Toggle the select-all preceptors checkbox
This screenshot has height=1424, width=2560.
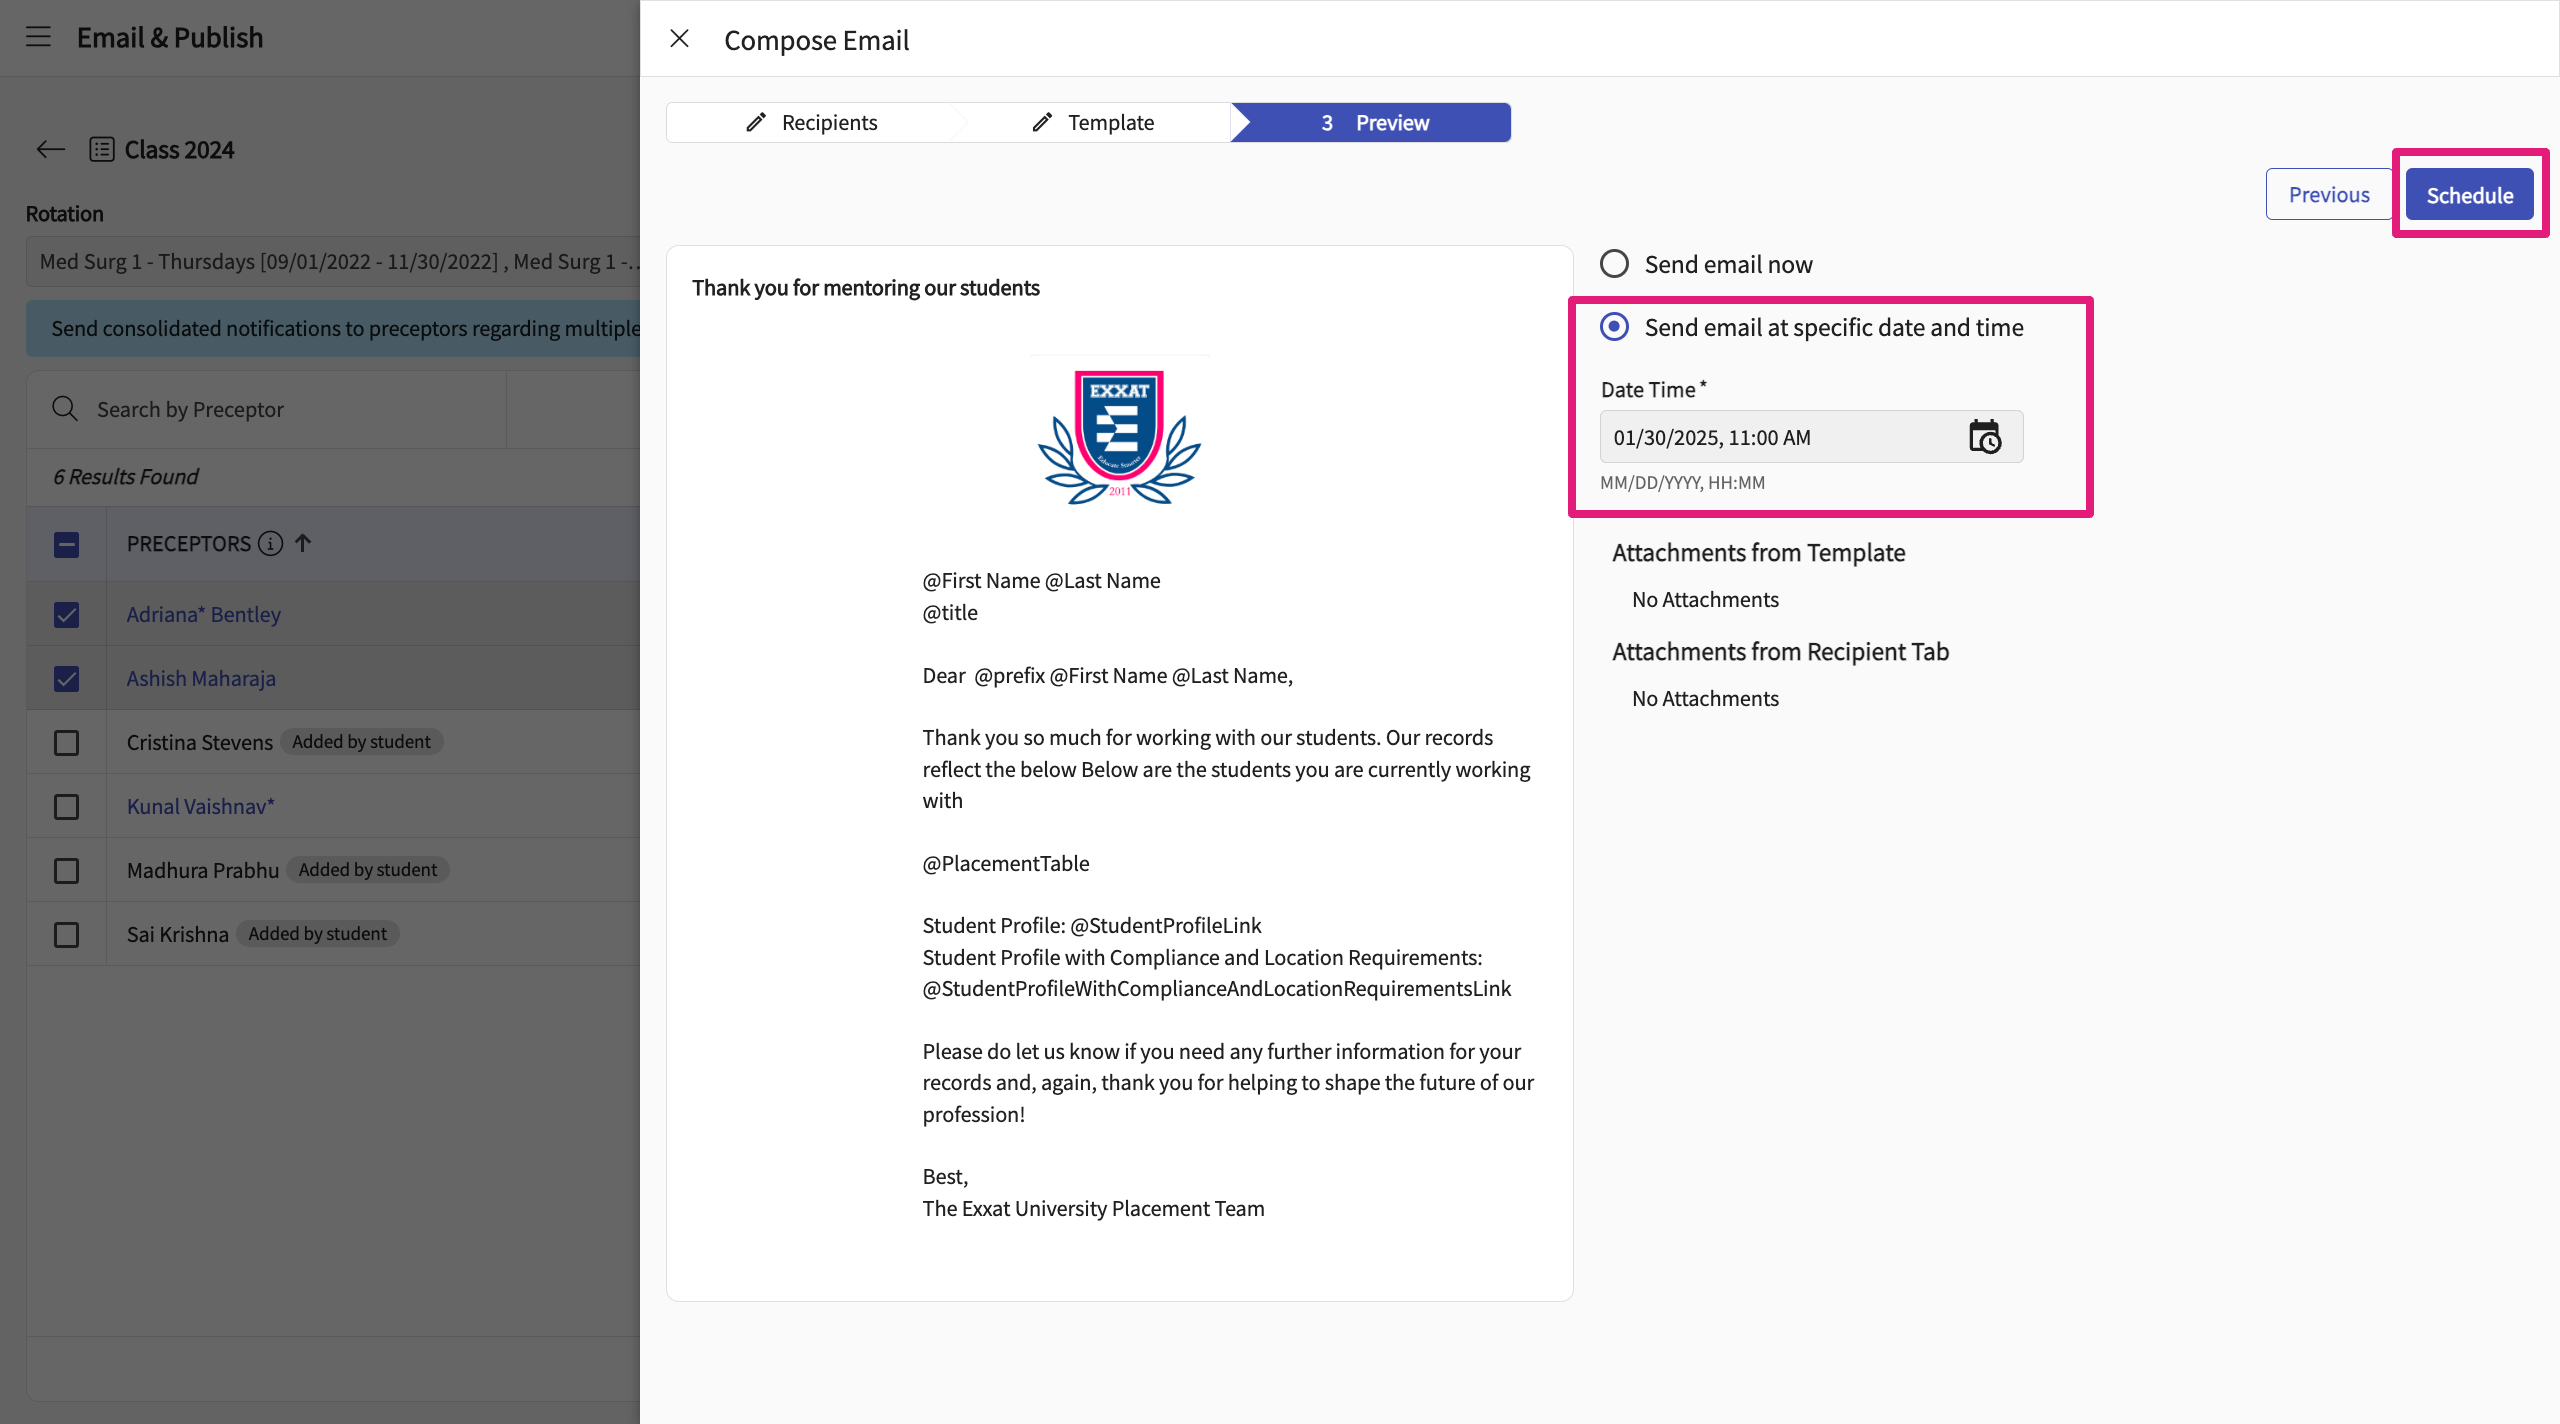tap(66, 545)
